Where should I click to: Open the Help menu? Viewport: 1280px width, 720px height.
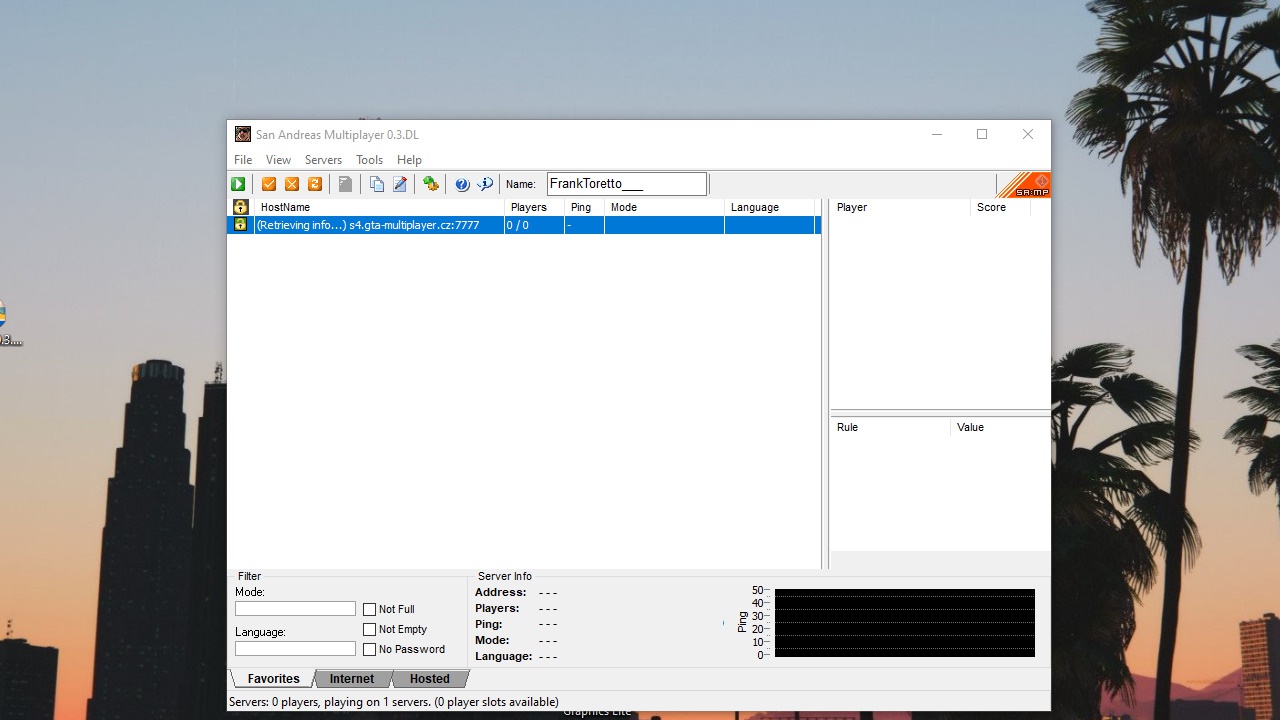[409, 160]
